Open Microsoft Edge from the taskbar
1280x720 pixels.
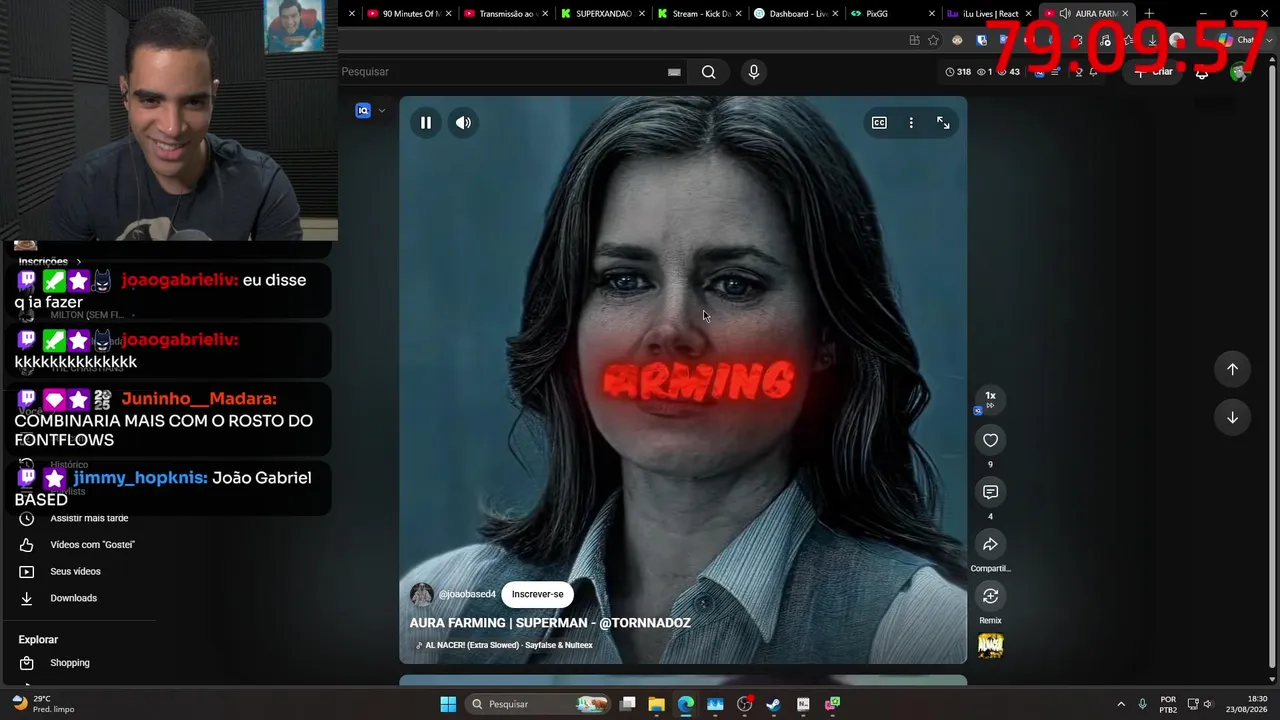point(686,704)
